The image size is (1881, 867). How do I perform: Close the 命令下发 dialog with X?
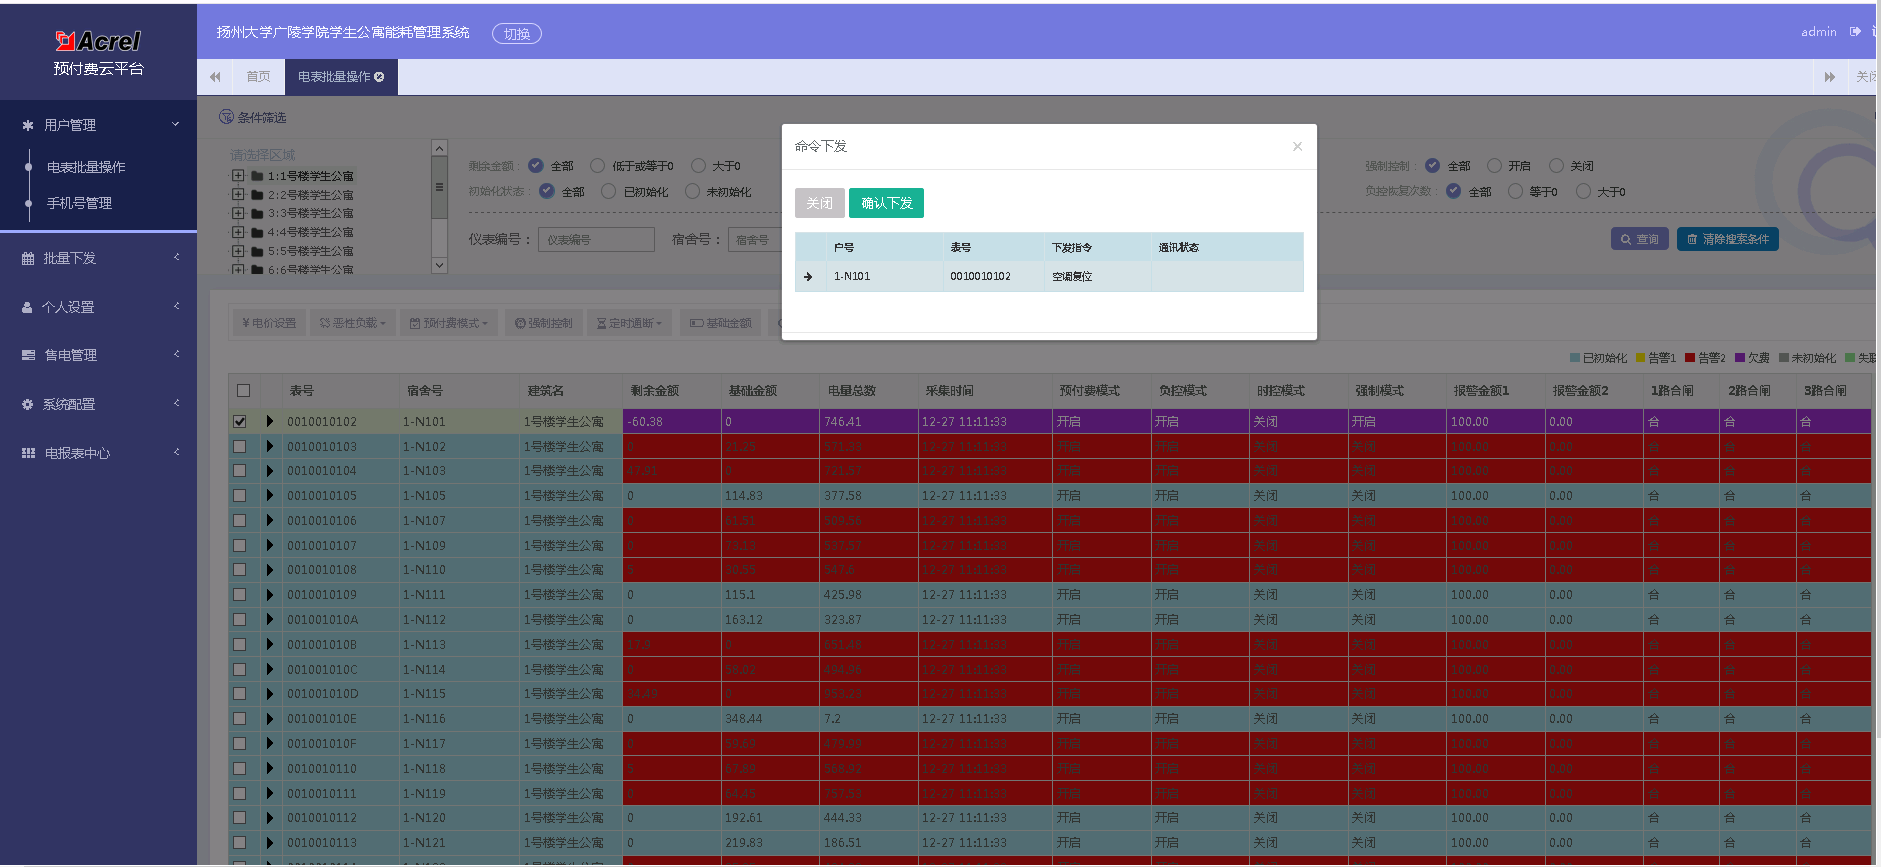tap(1297, 146)
